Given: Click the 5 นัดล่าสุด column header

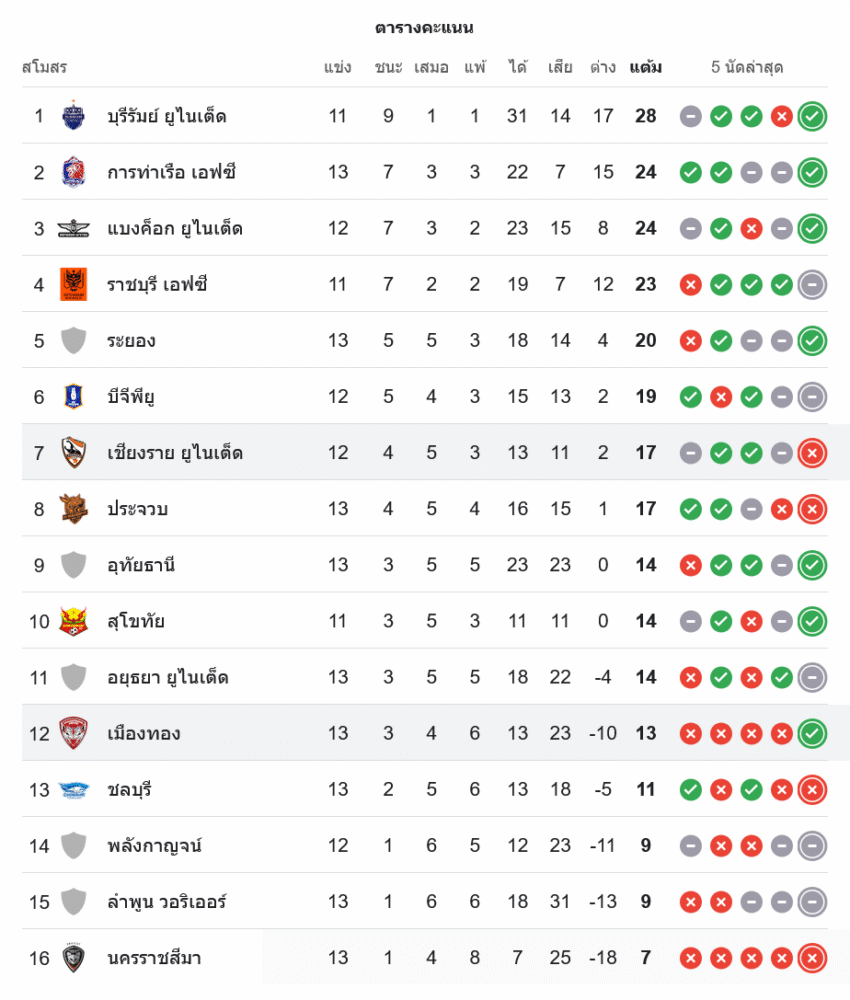Looking at the screenshot, I should coord(747,68).
